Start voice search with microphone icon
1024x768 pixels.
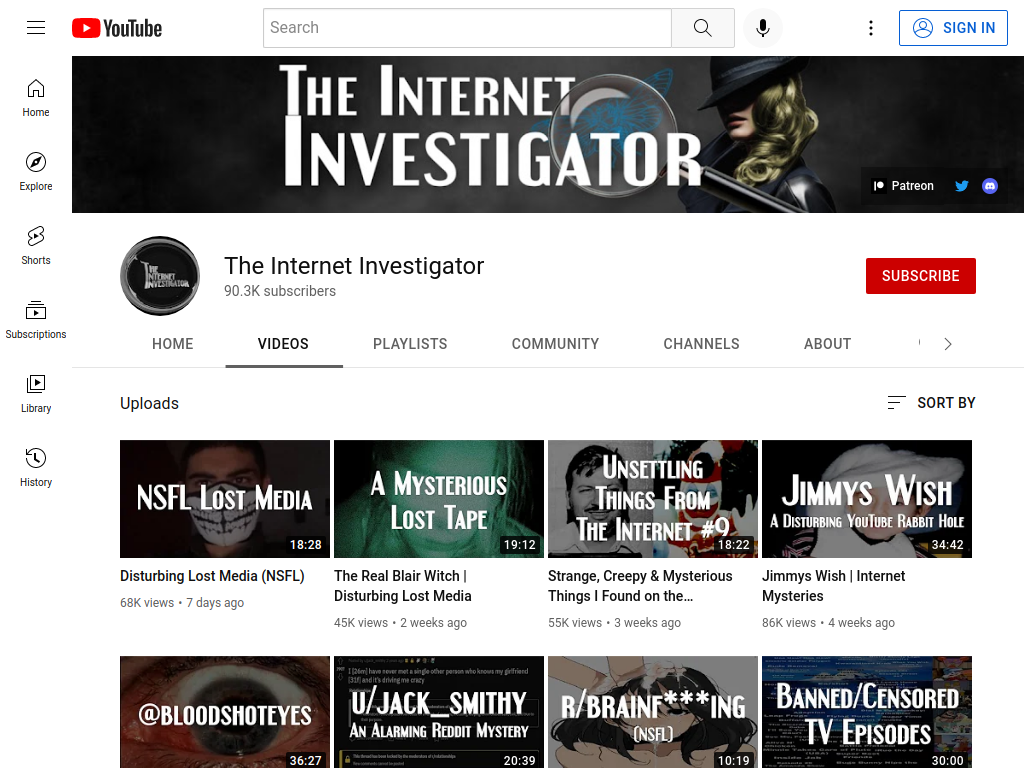[762, 28]
